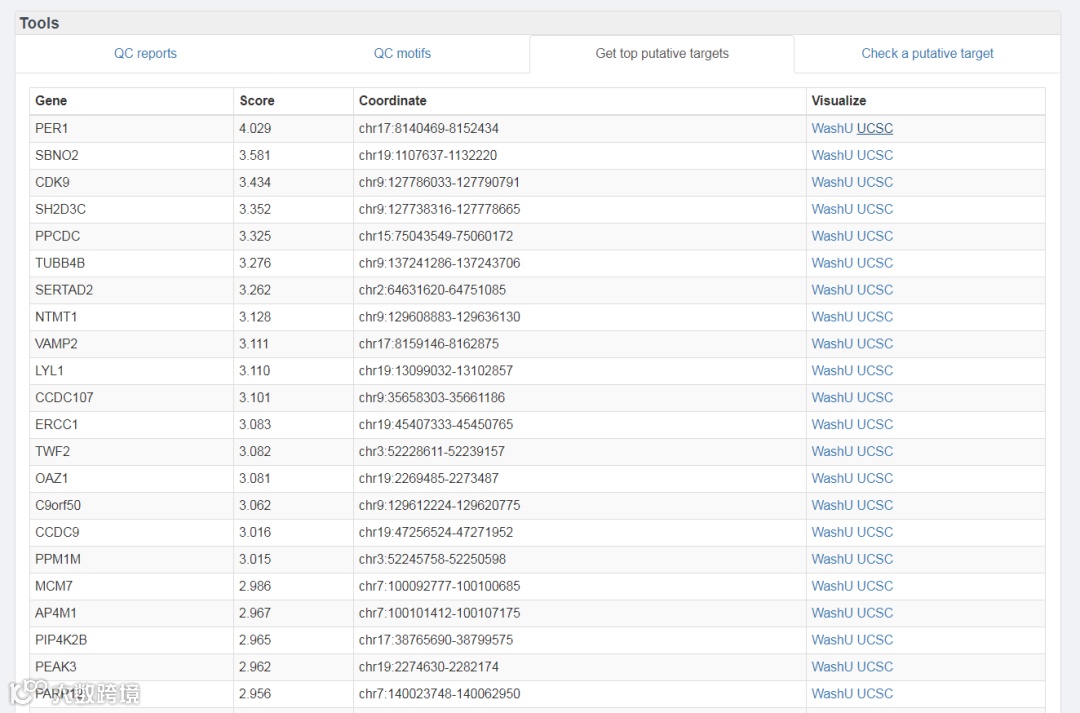
Task: Open the WashU link for VAMP2
Action: coord(832,343)
